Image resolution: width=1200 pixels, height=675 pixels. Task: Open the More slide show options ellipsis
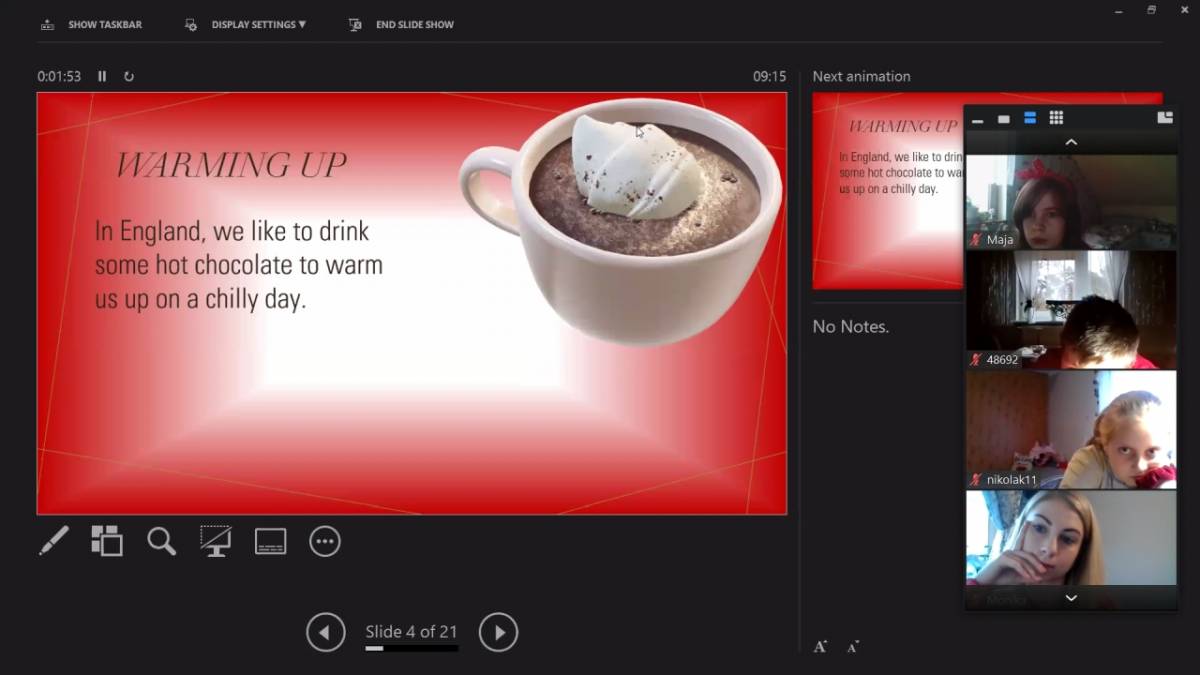pyautogui.click(x=325, y=541)
